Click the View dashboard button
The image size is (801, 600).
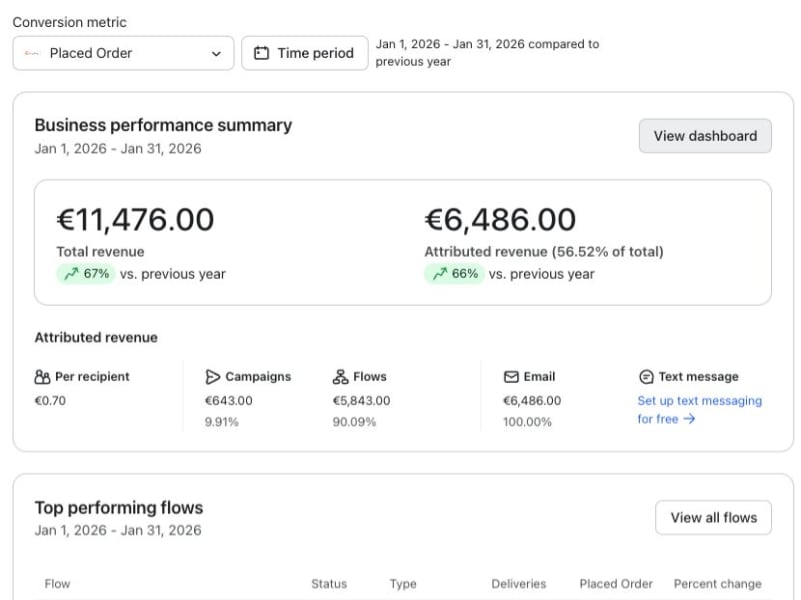(705, 136)
